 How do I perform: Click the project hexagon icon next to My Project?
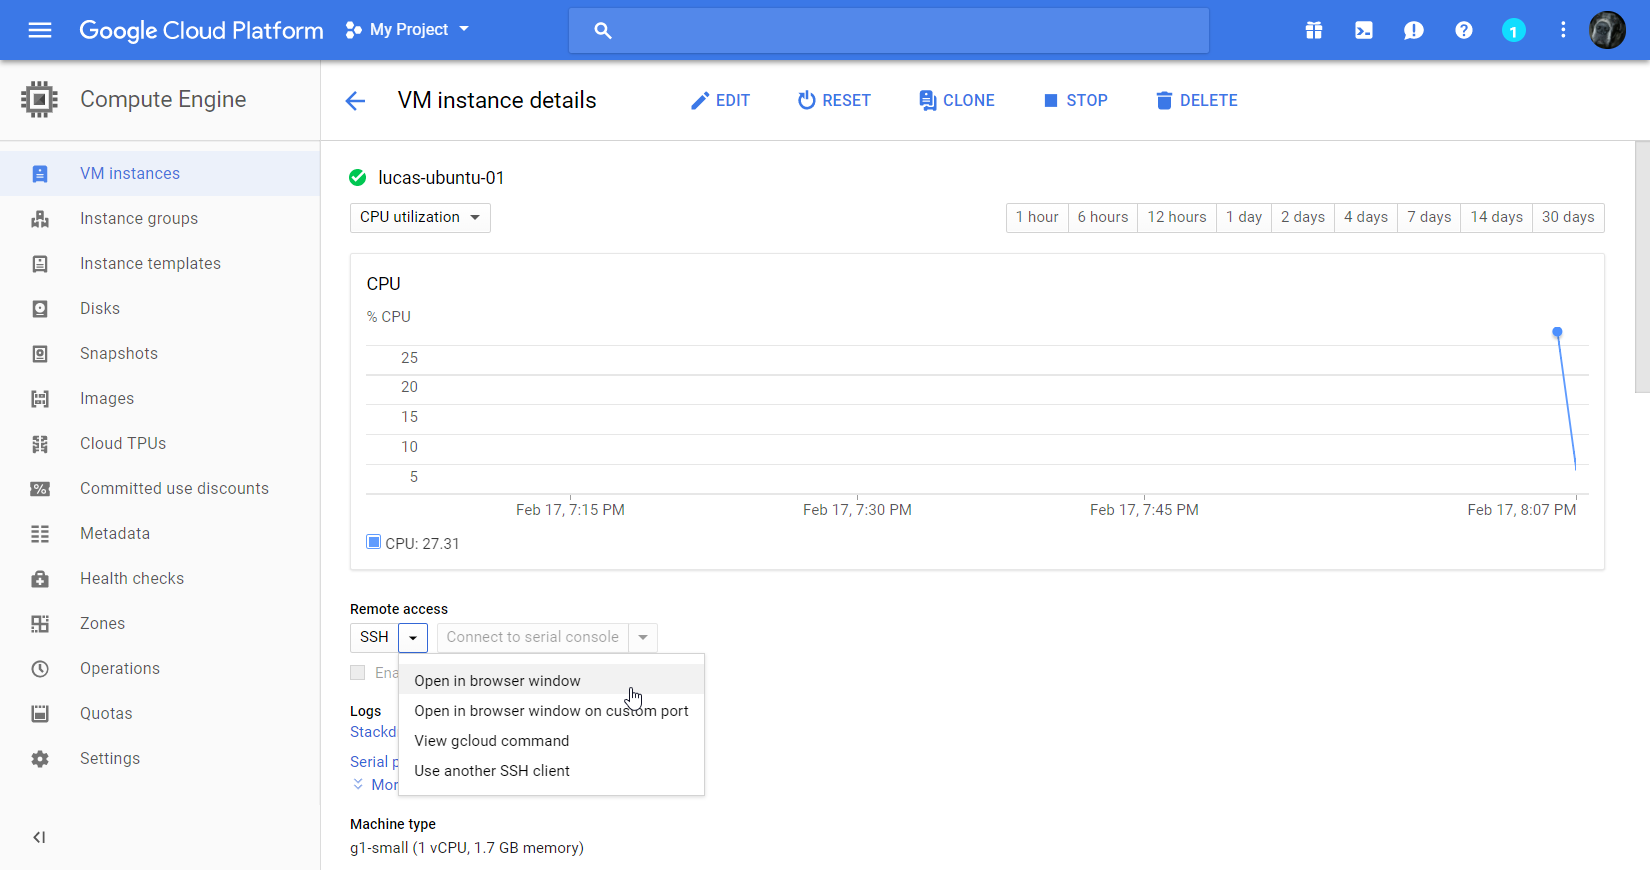(x=353, y=30)
